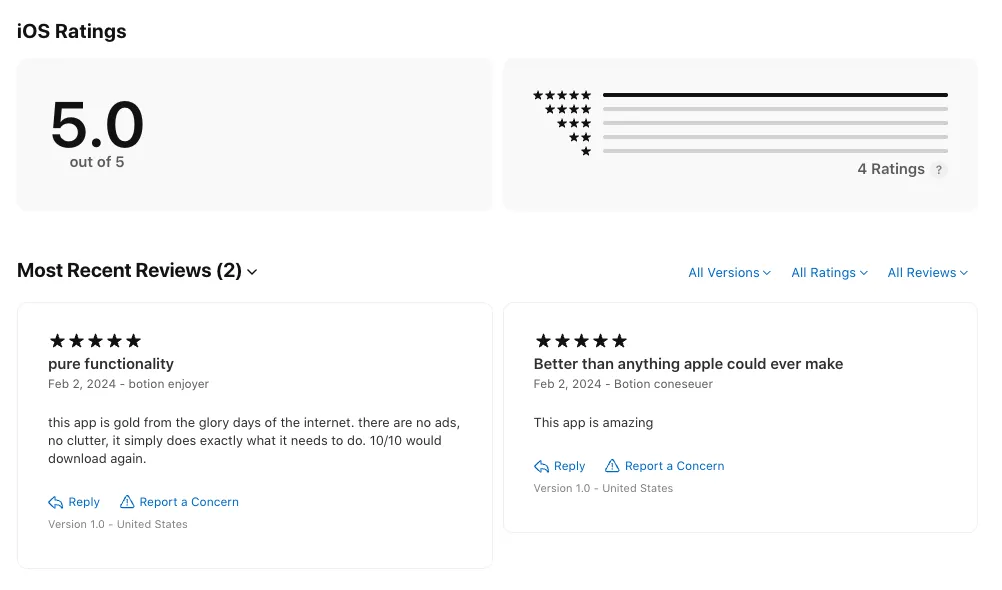Open the All Reviews filter dropdown

(x=927, y=273)
